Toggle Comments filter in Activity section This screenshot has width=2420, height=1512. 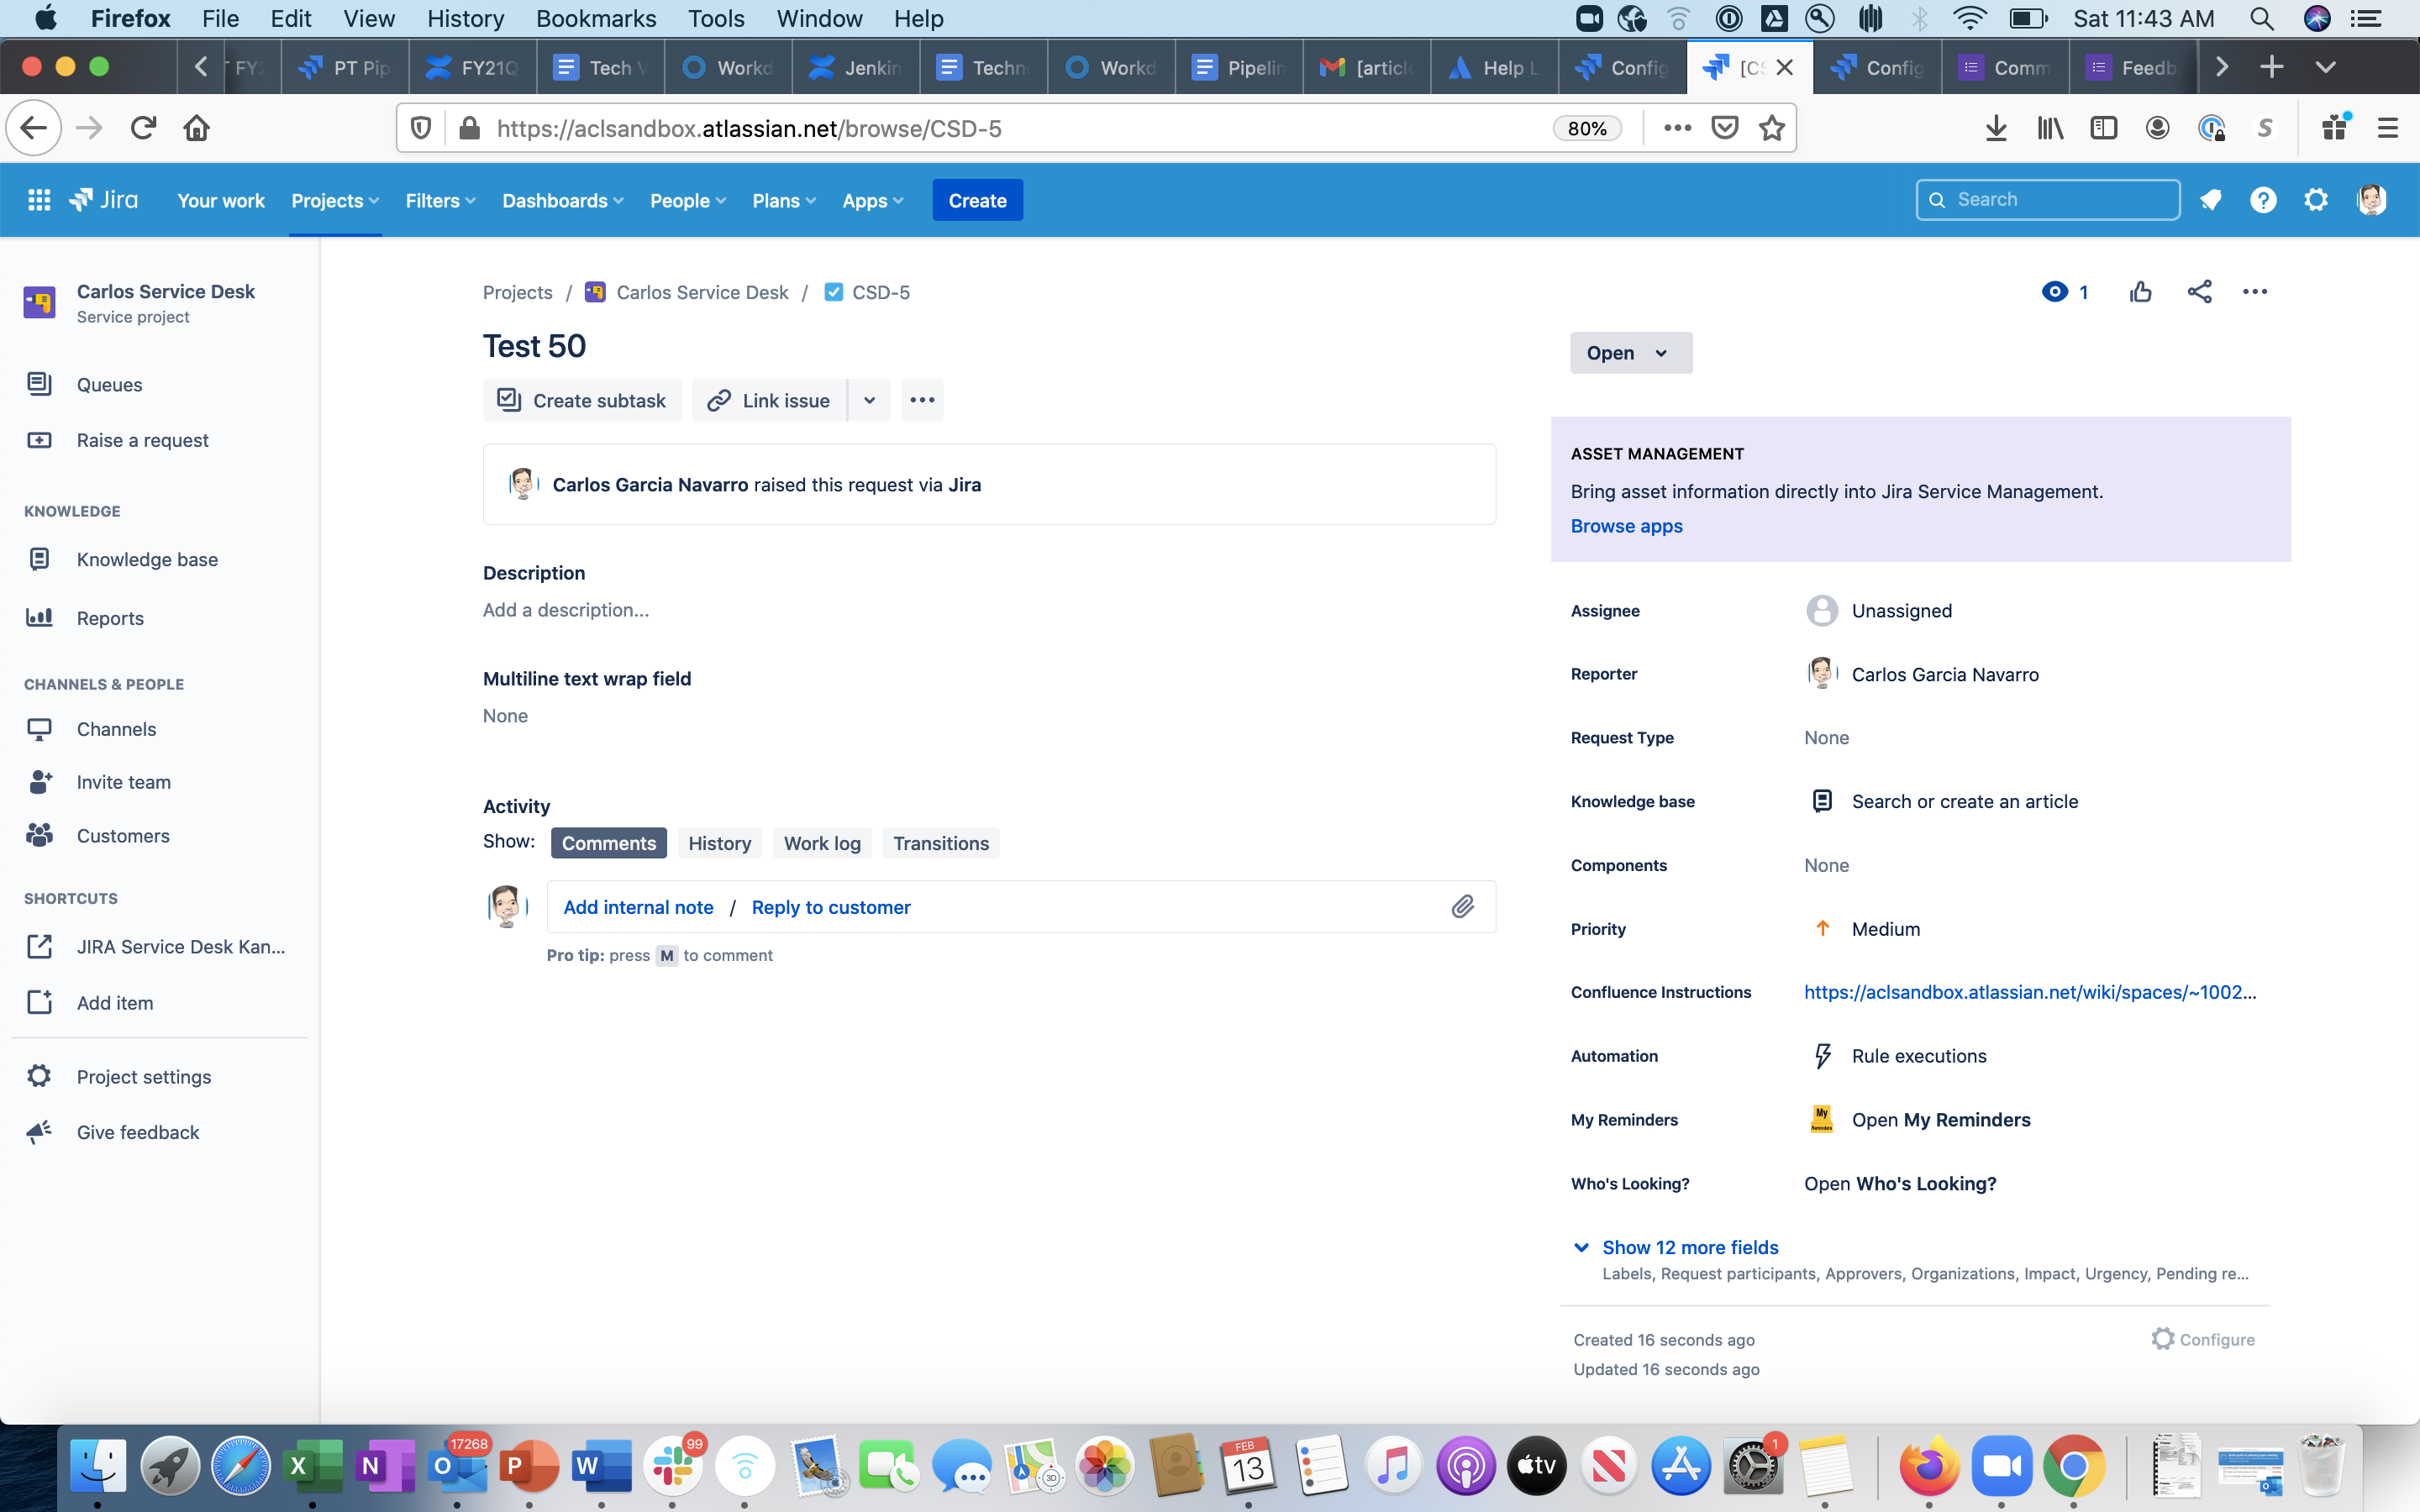(609, 842)
